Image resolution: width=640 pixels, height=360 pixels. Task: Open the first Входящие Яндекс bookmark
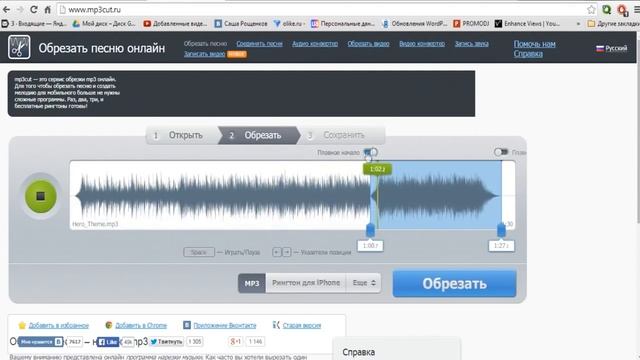click(33, 24)
